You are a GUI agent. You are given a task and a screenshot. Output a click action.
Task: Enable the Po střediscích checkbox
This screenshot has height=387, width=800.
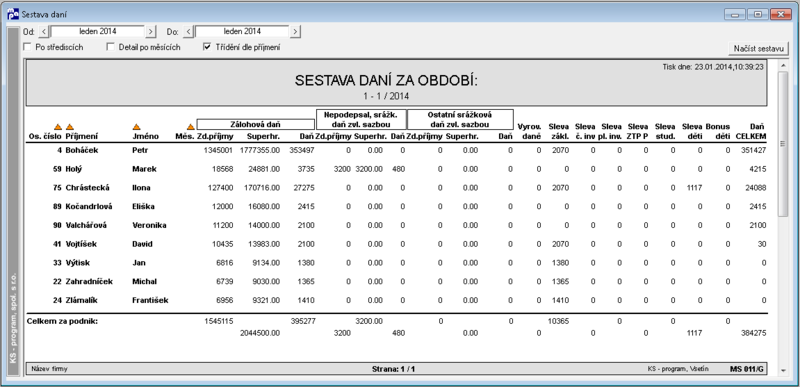[28, 47]
